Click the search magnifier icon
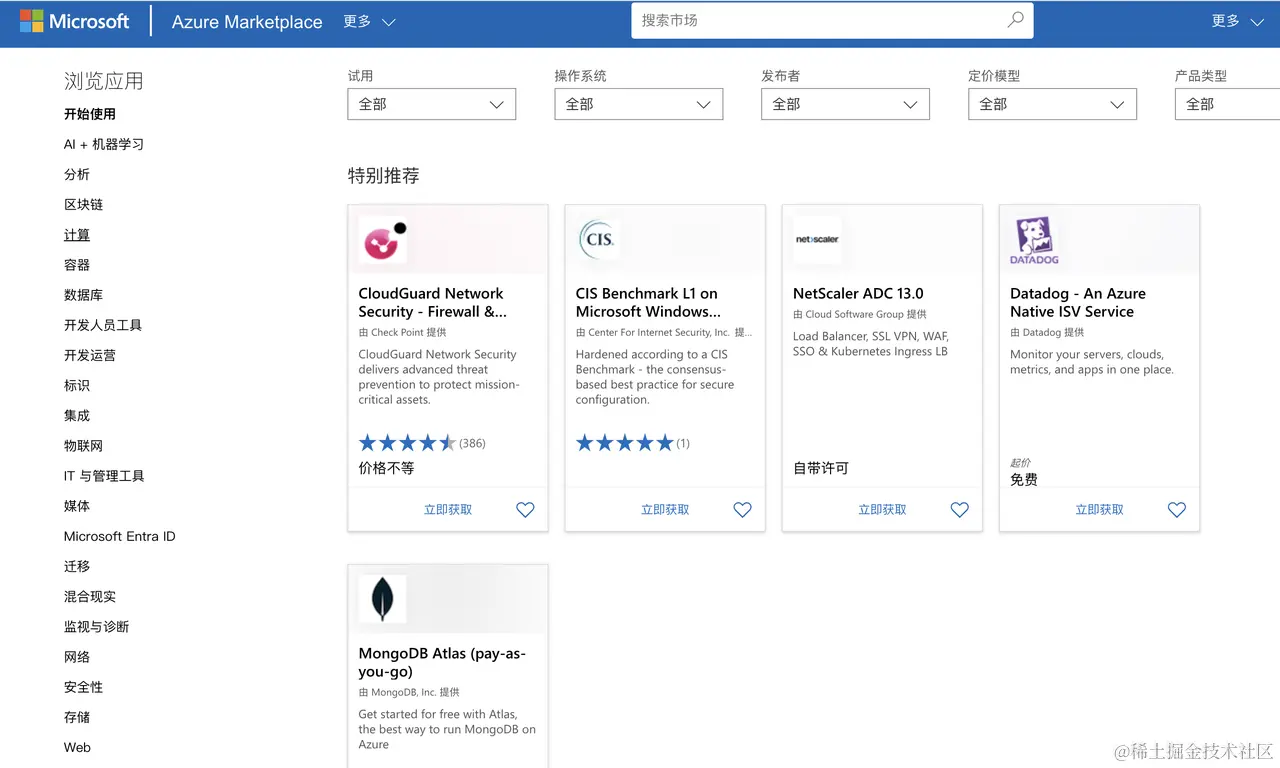This screenshot has width=1280, height=768. [1014, 20]
